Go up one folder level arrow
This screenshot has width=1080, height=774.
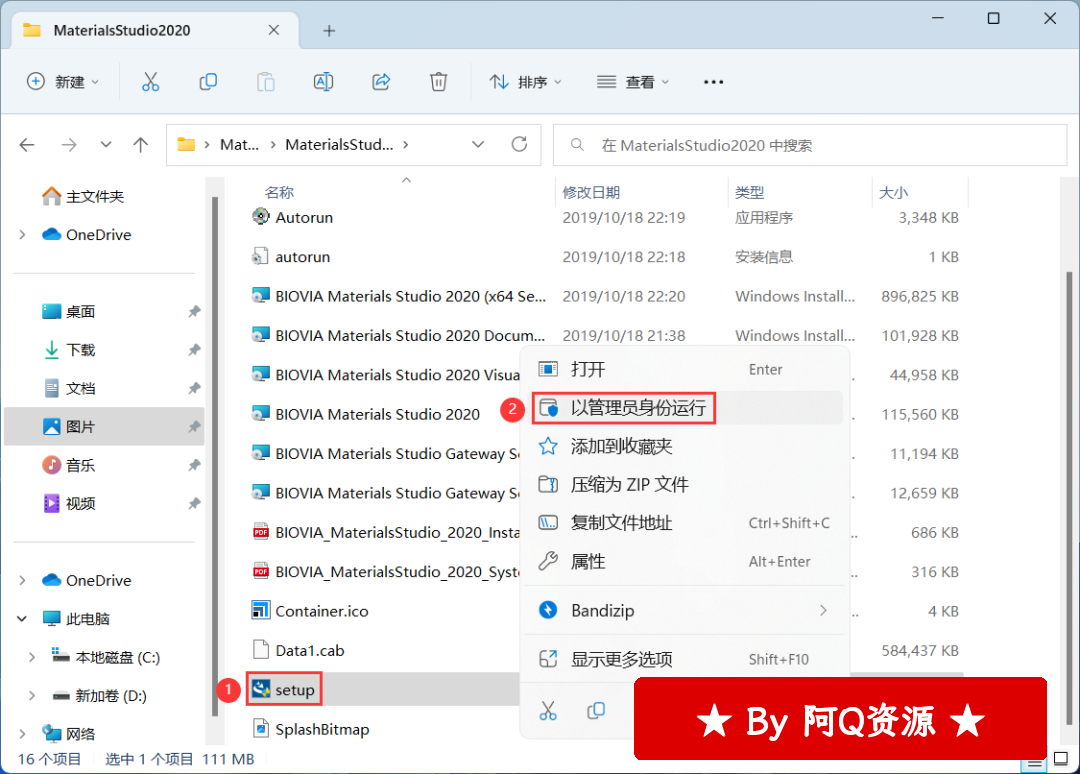coord(141,145)
